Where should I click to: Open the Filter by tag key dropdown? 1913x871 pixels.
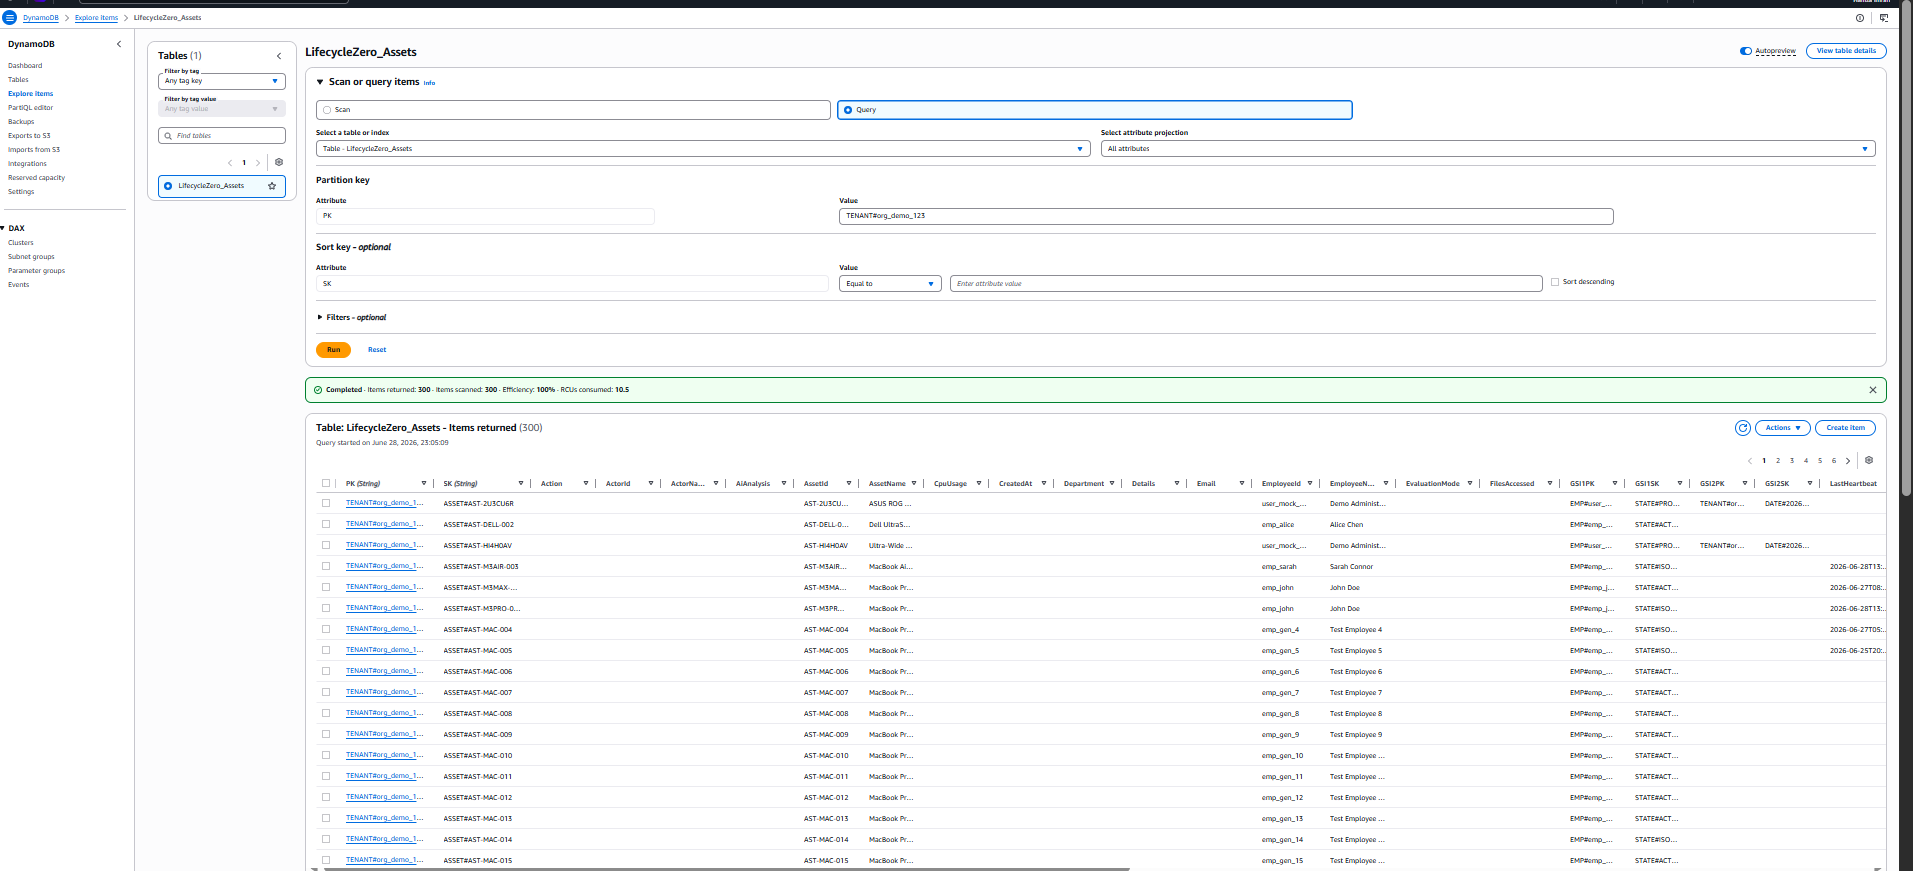222,81
